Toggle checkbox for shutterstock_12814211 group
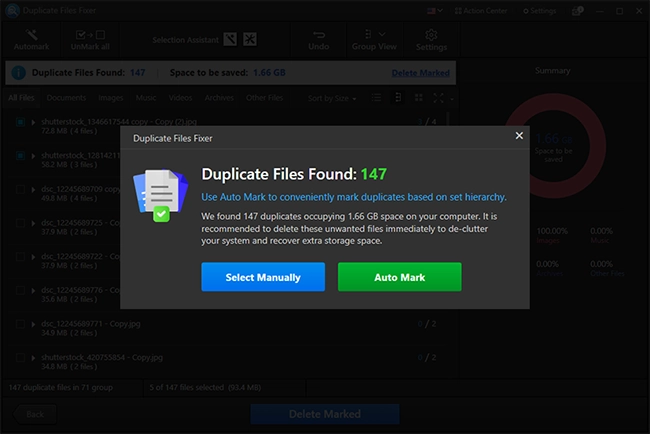The image size is (650, 434). pos(20,156)
